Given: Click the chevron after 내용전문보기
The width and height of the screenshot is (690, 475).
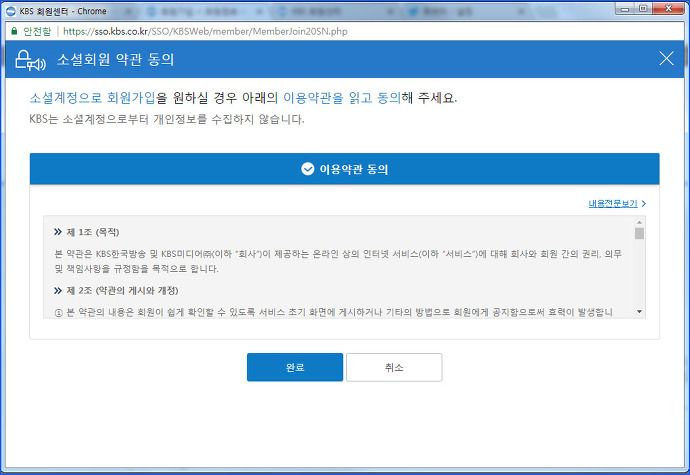Looking at the screenshot, I should coord(643,203).
